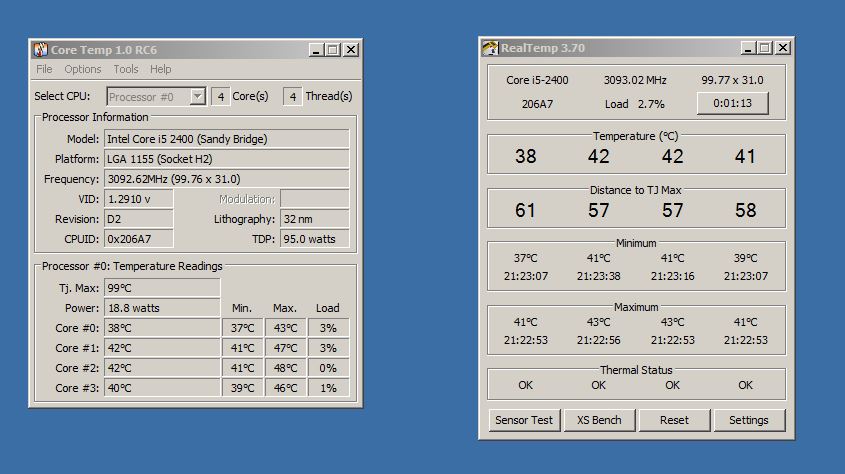Click Core #1 max value 47°C
This screenshot has width=845, height=474.
tap(285, 348)
